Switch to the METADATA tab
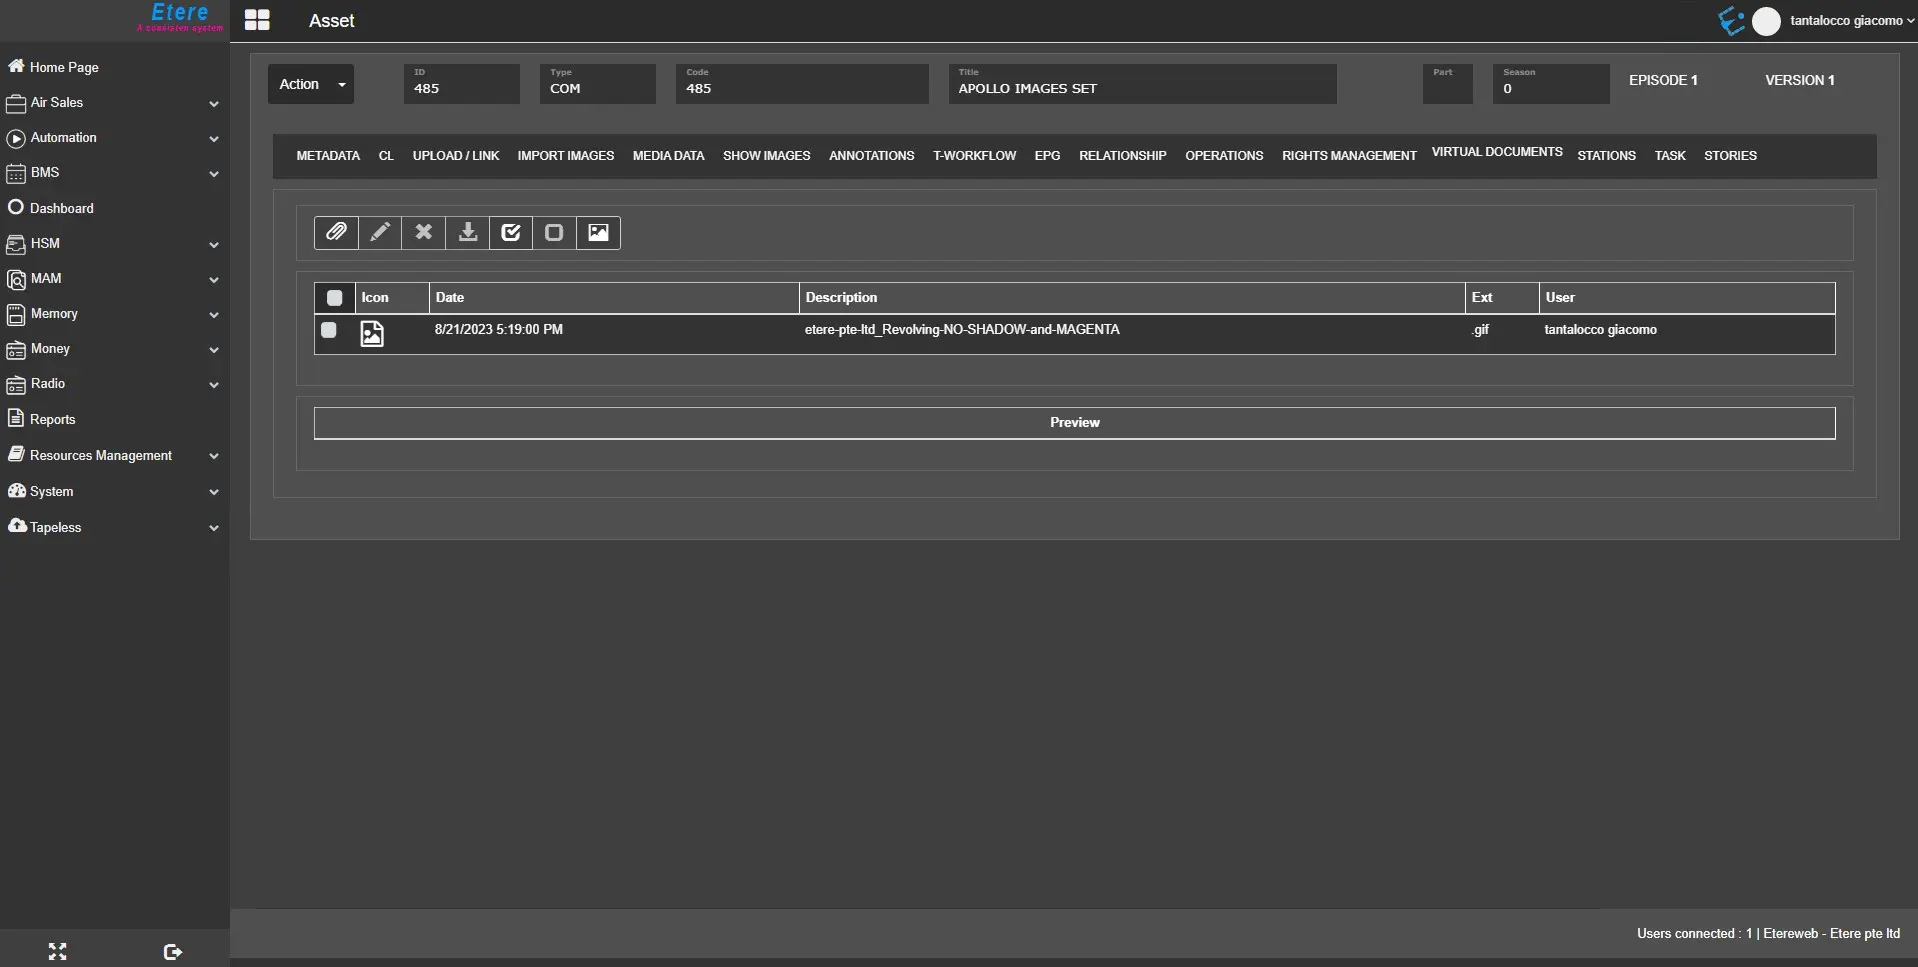The height and width of the screenshot is (967, 1918). 328,156
